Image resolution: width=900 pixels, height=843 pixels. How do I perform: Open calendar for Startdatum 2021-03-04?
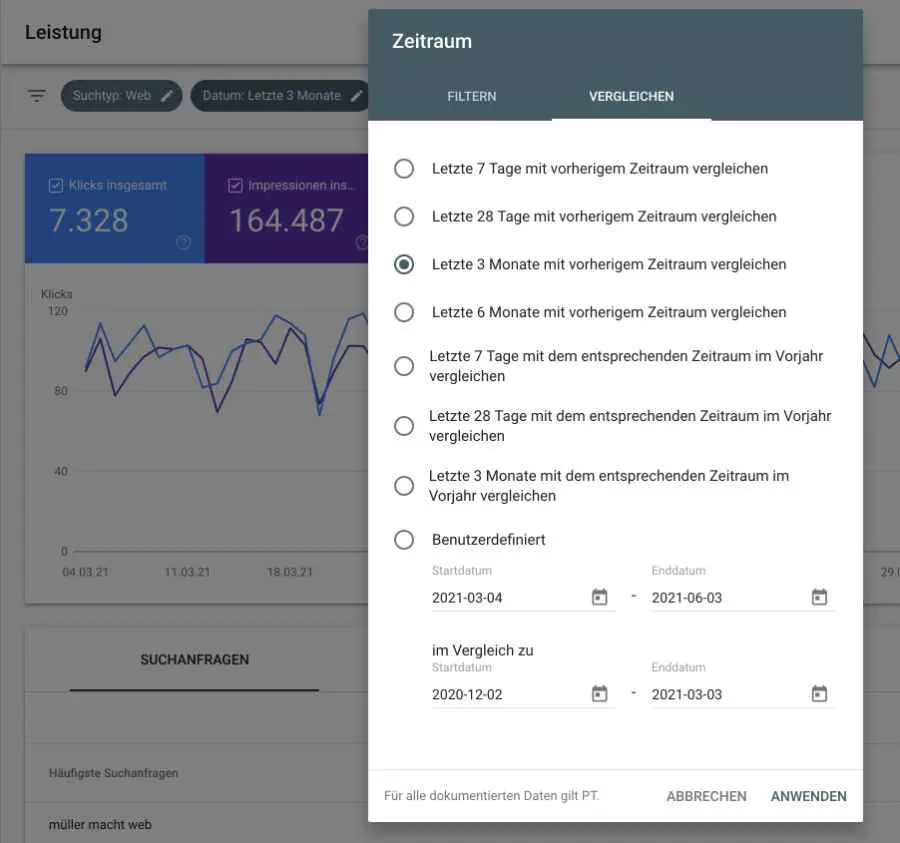point(599,597)
